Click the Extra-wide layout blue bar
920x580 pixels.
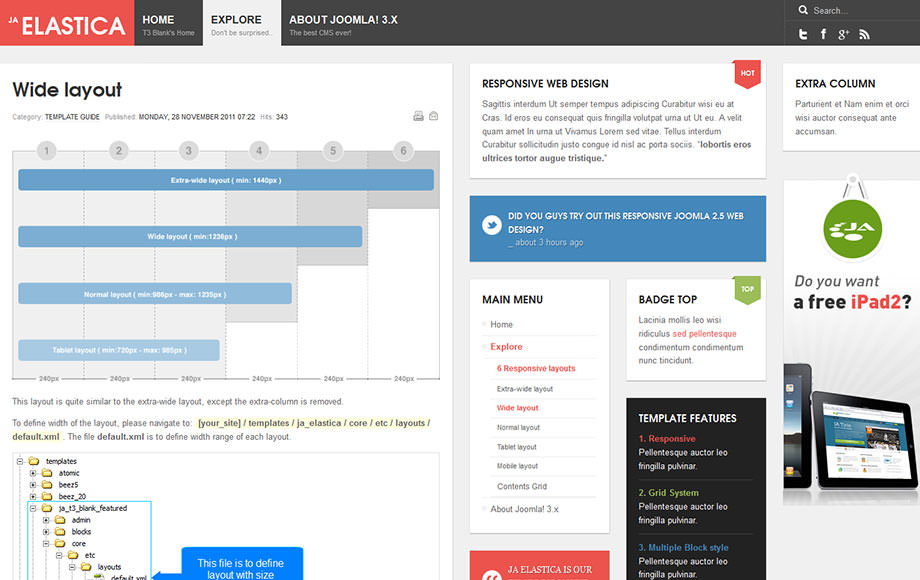pos(226,180)
